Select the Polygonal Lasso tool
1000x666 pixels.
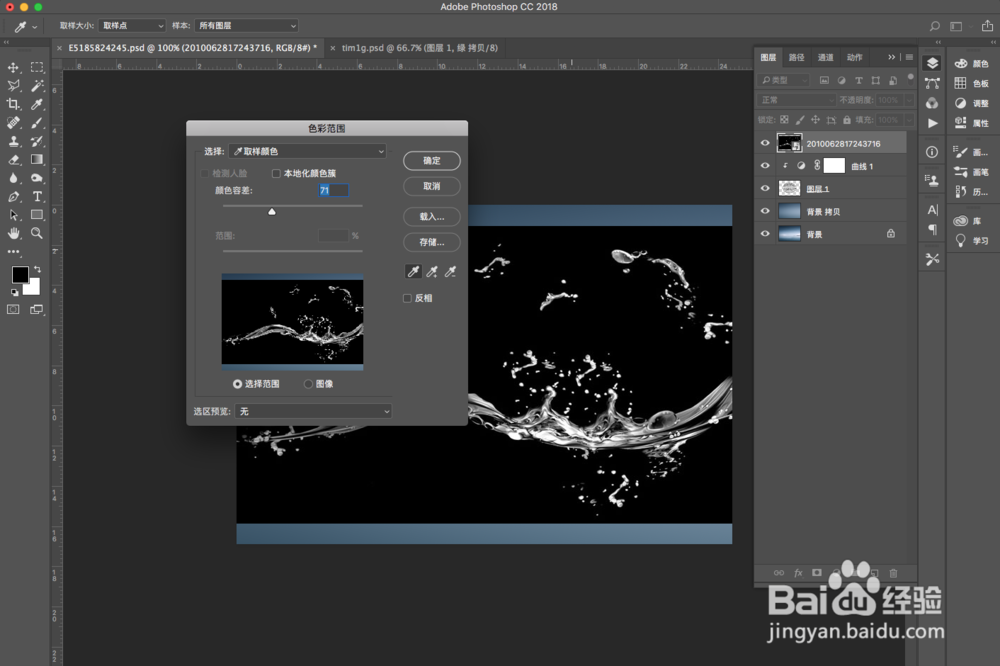(13, 85)
